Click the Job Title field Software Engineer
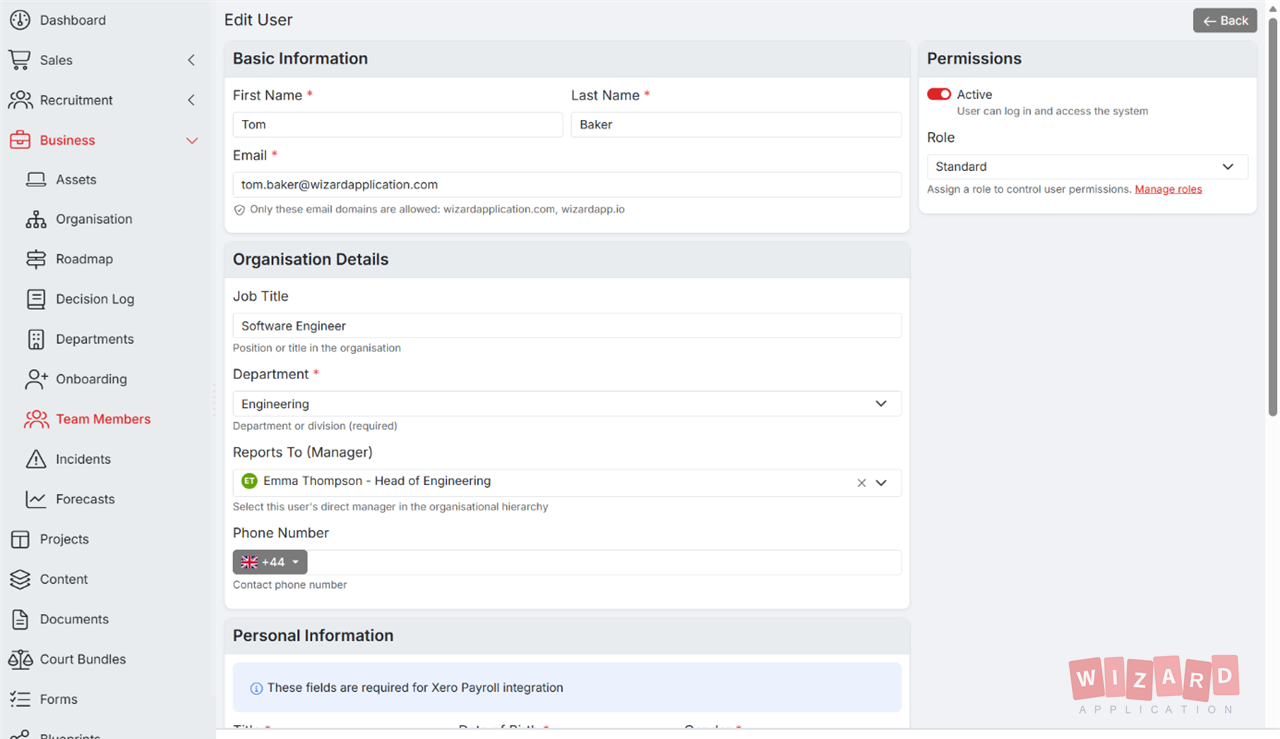Viewport: 1280px width, 739px height. pyautogui.click(x=567, y=326)
